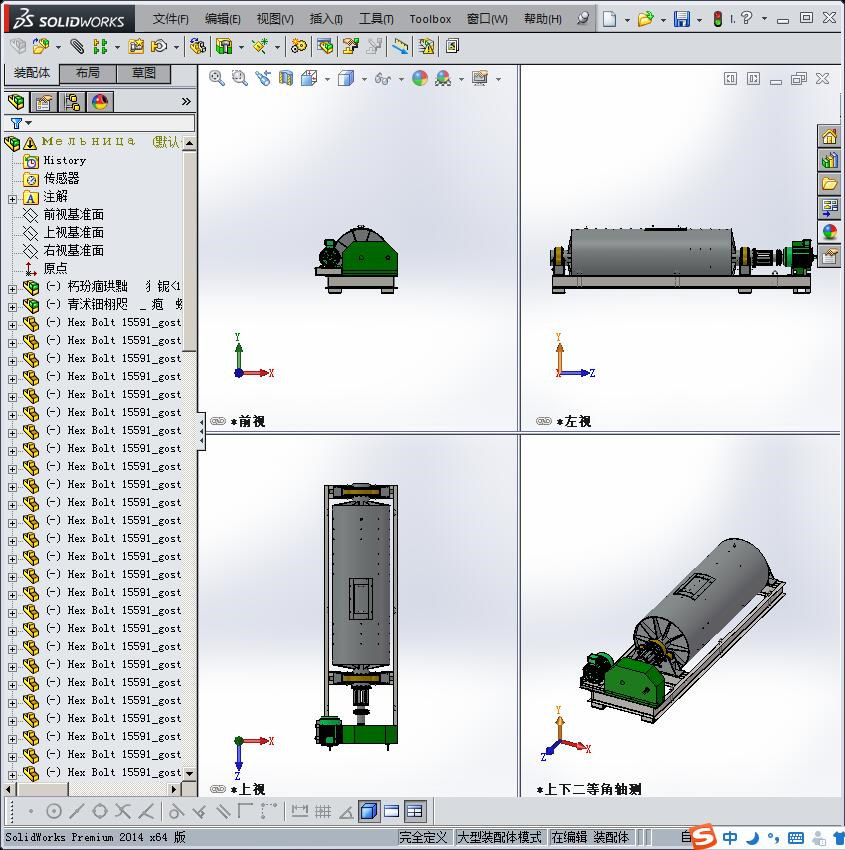This screenshot has width=845, height=850.
Task: Click the New document icon
Action: [610, 19]
